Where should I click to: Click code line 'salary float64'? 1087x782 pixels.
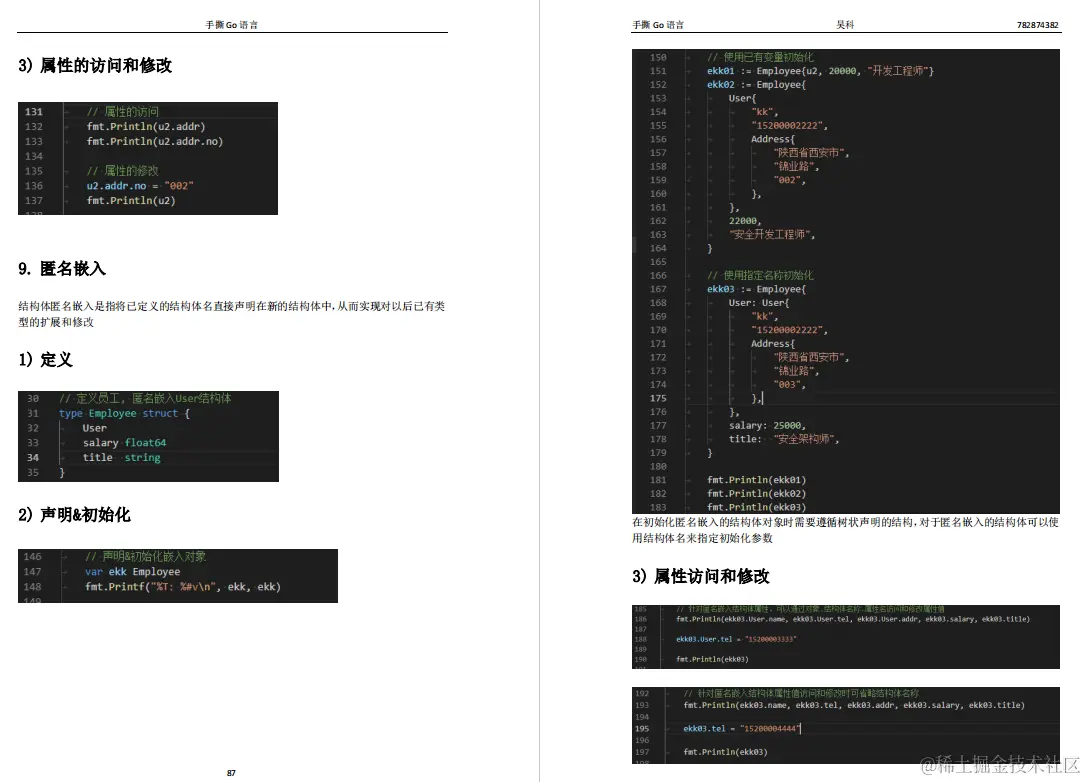click(x=124, y=442)
